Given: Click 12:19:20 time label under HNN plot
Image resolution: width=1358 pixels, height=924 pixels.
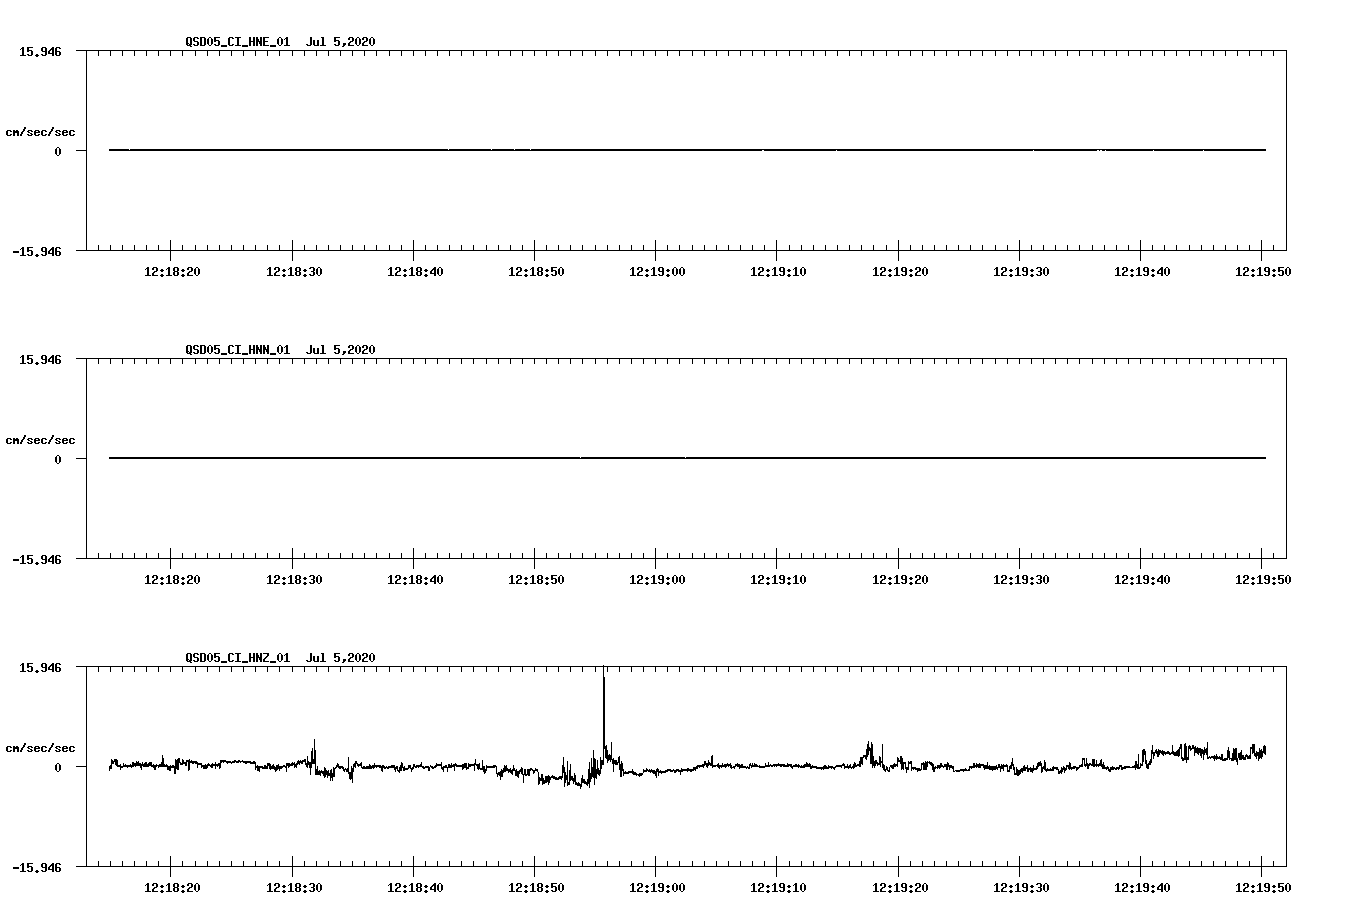Looking at the screenshot, I should [899, 579].
